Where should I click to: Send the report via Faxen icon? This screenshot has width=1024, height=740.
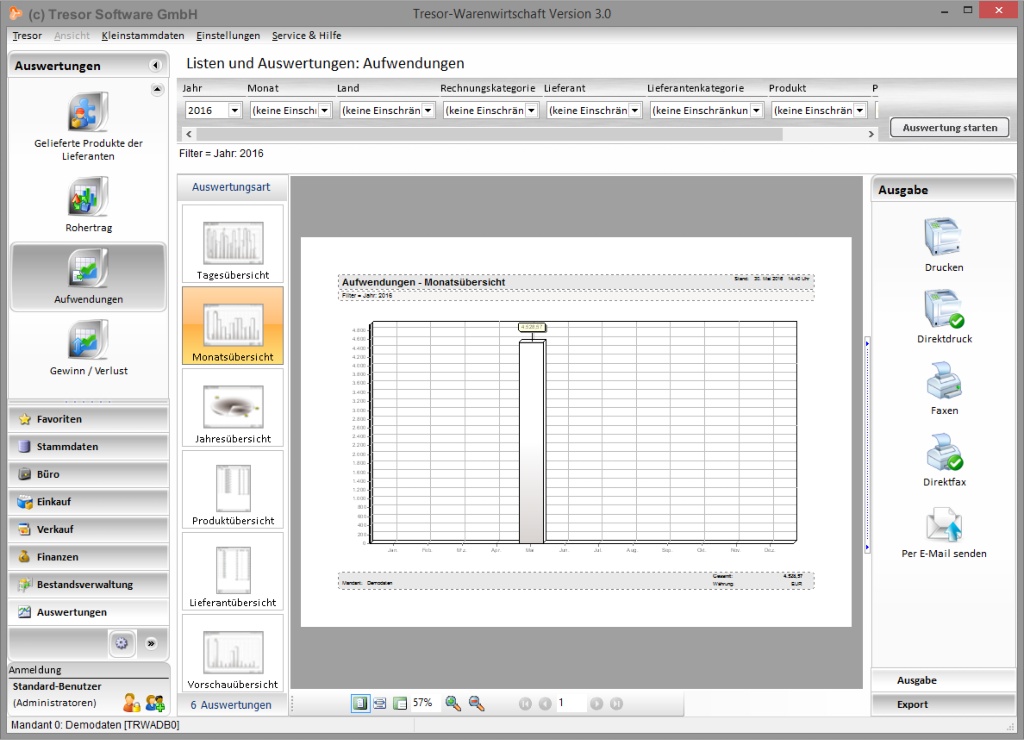(x=943, y=380)
